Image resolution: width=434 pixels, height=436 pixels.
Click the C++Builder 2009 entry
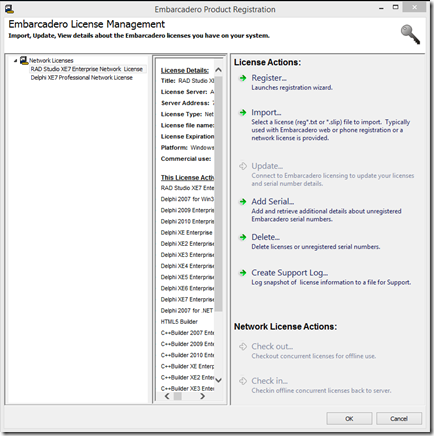coord(187,344)
